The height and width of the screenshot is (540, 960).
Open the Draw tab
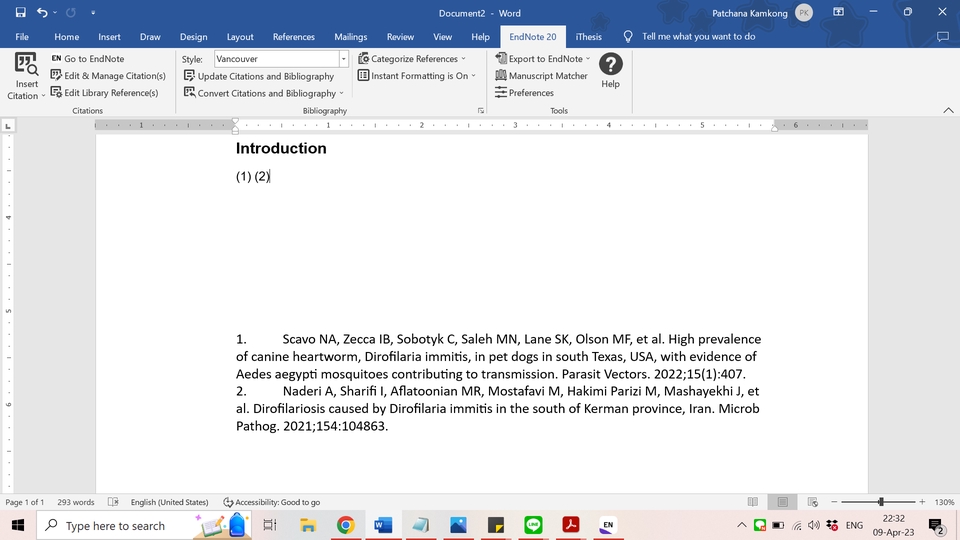(x=150, y=37)
